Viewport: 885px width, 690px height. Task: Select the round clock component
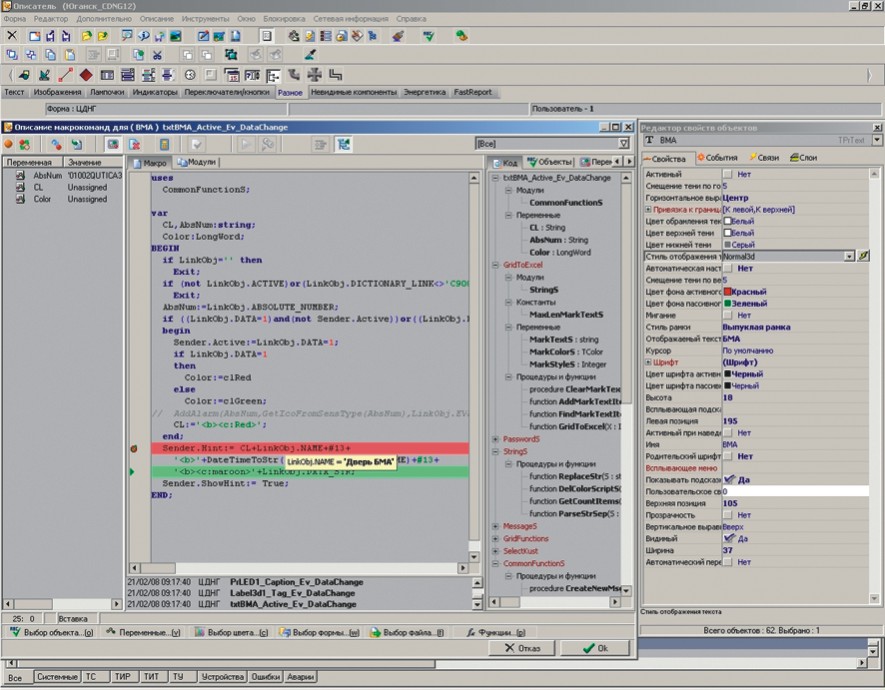[x=190, y=74]
